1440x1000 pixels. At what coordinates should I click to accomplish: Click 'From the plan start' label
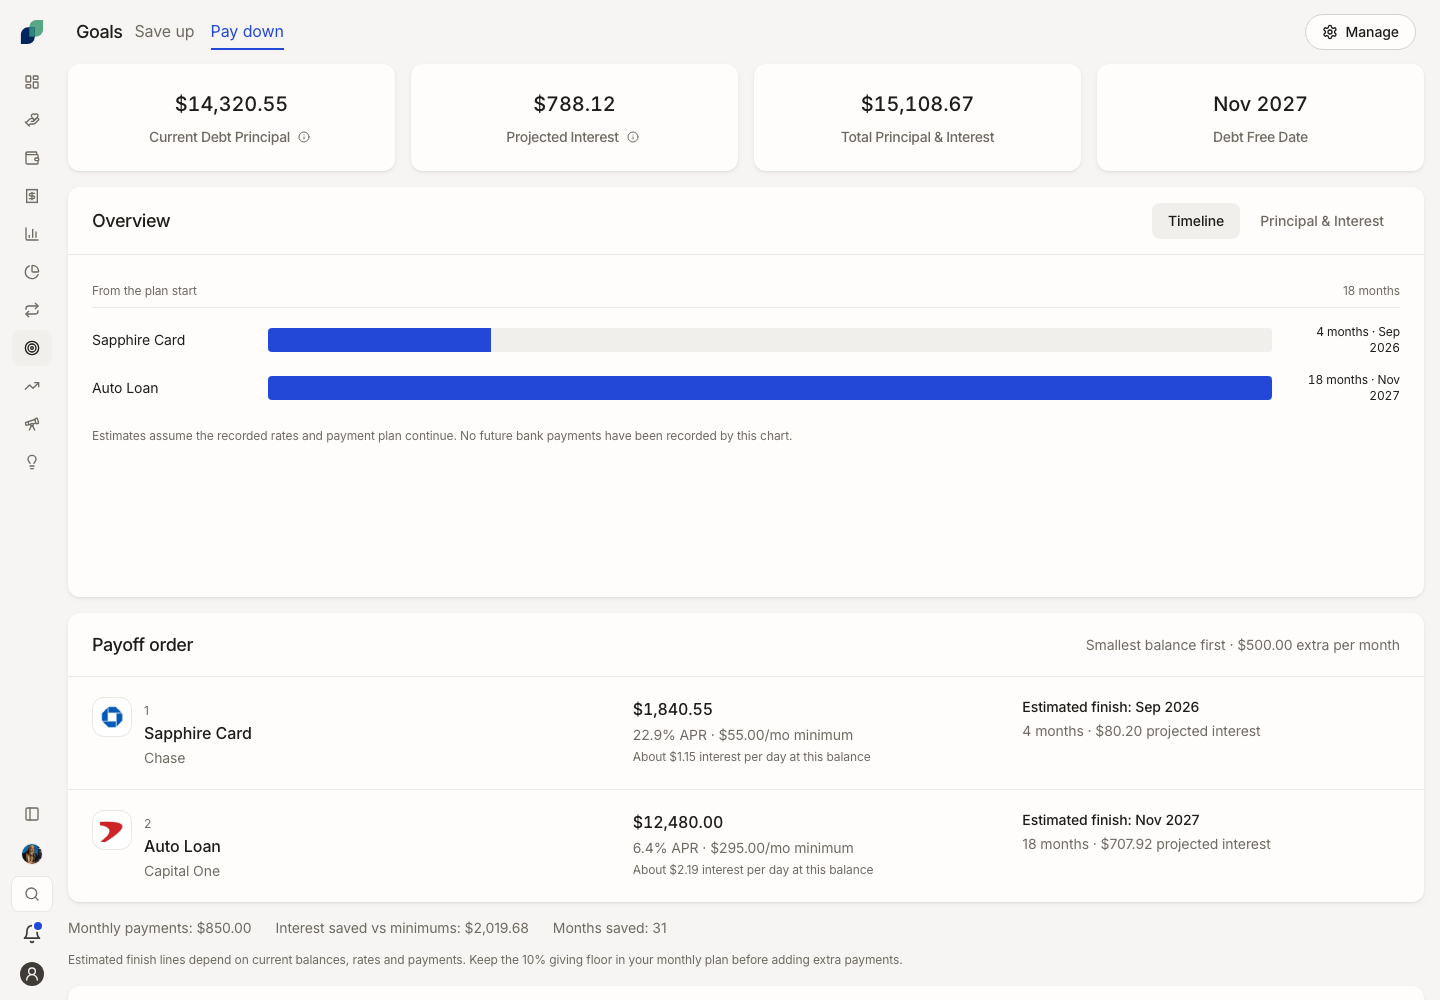click(144, 291)
